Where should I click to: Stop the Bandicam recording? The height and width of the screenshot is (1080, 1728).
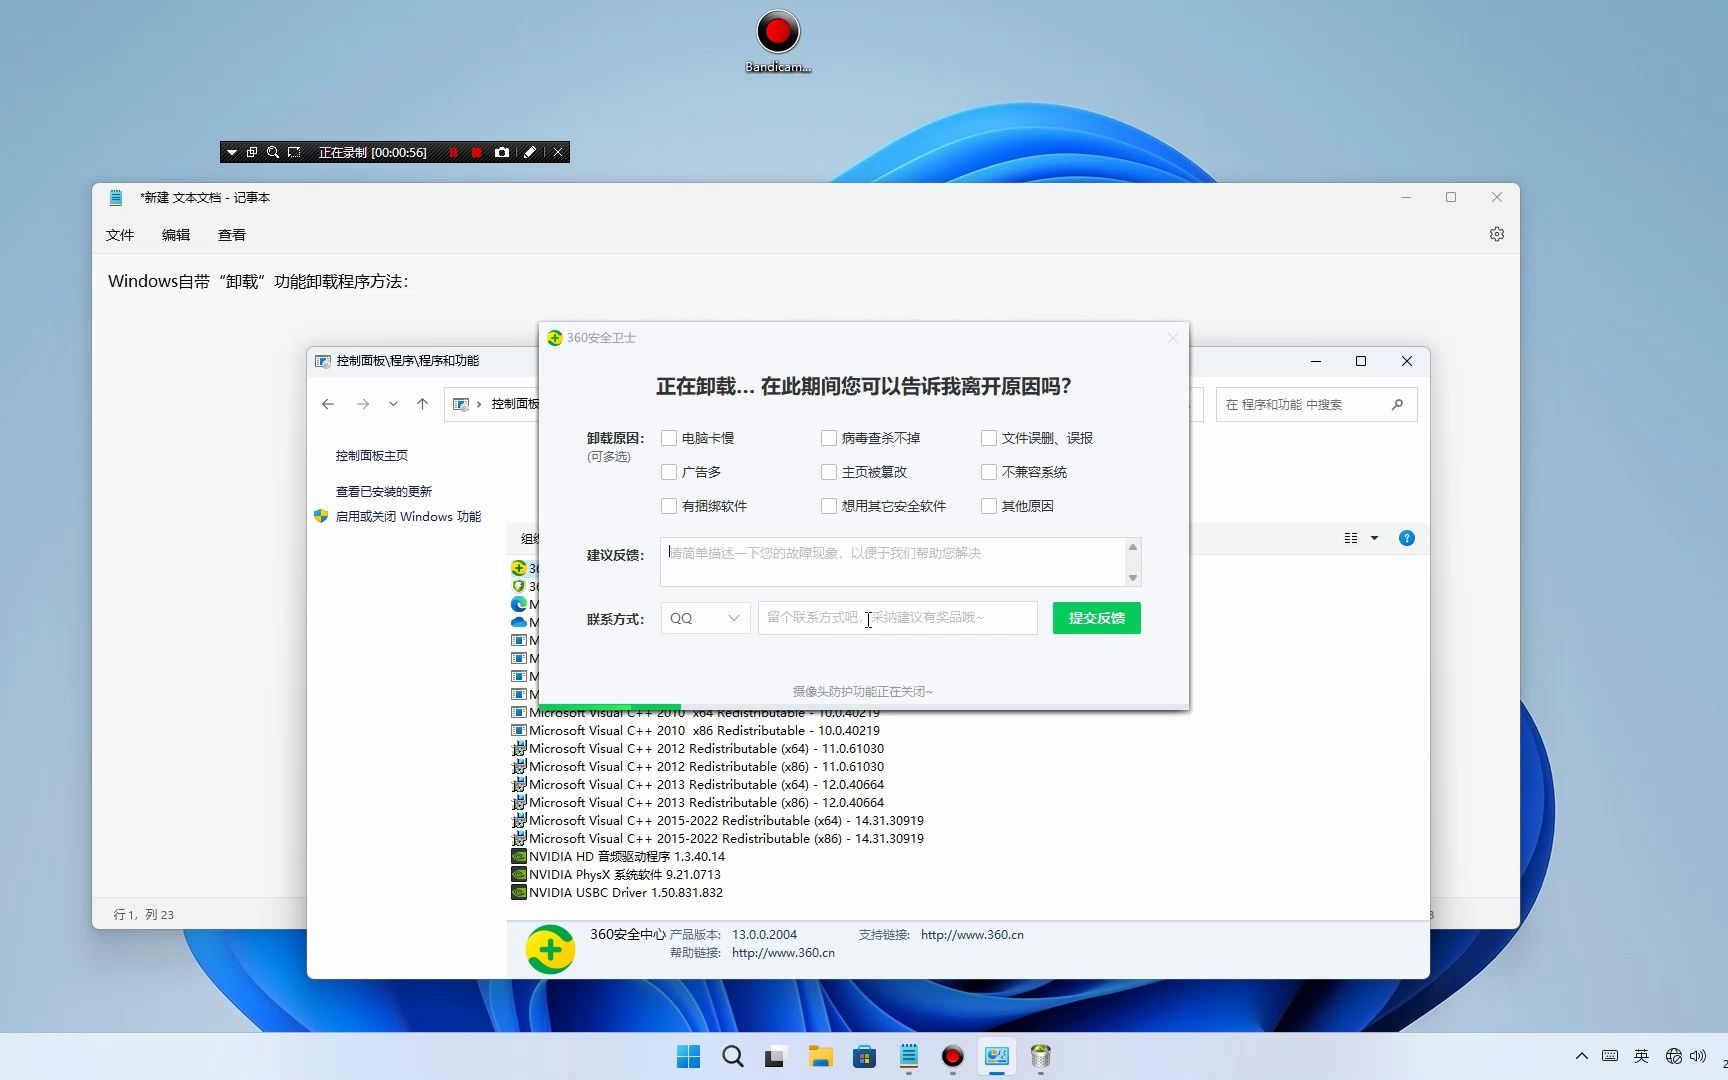pos(477,153)
